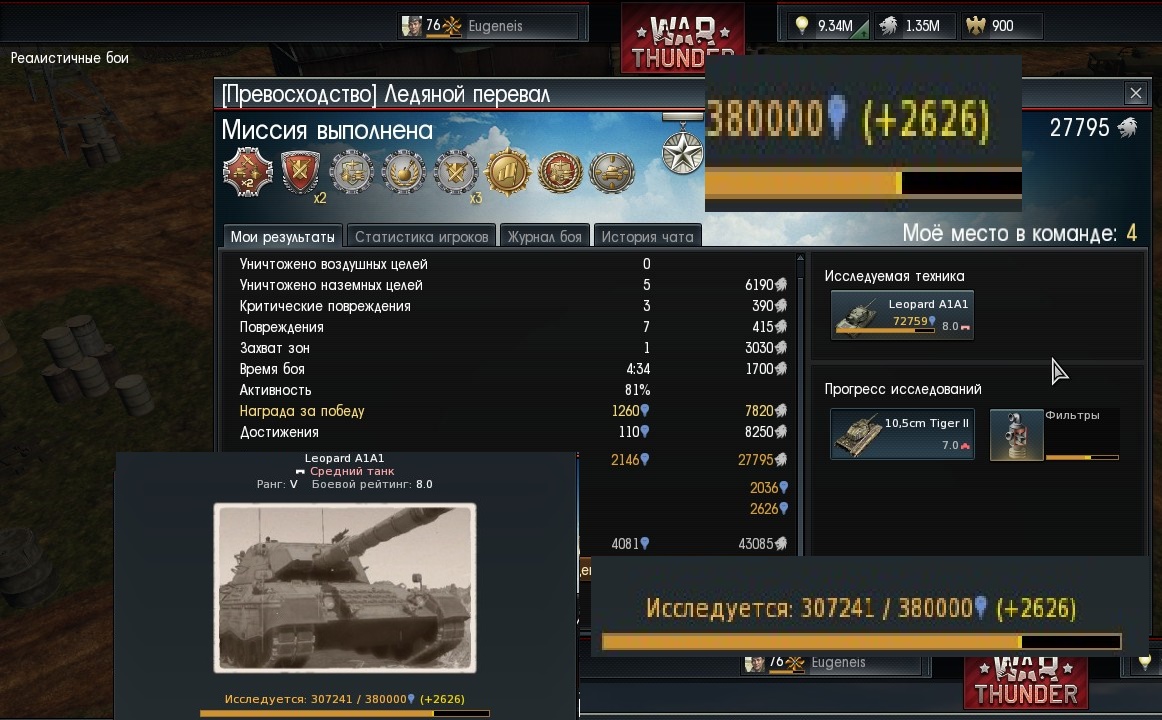Click the first red x2 award medal

tap(248, 172)
